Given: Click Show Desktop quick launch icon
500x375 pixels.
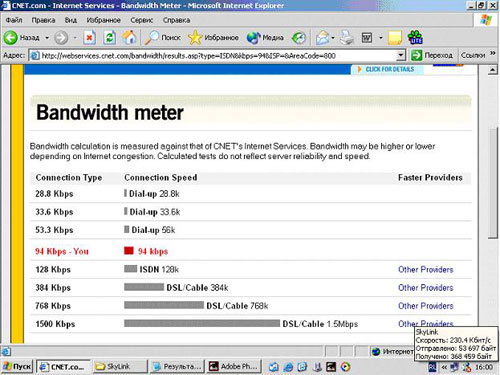Looking at the screenshot, I should [274, 367].
